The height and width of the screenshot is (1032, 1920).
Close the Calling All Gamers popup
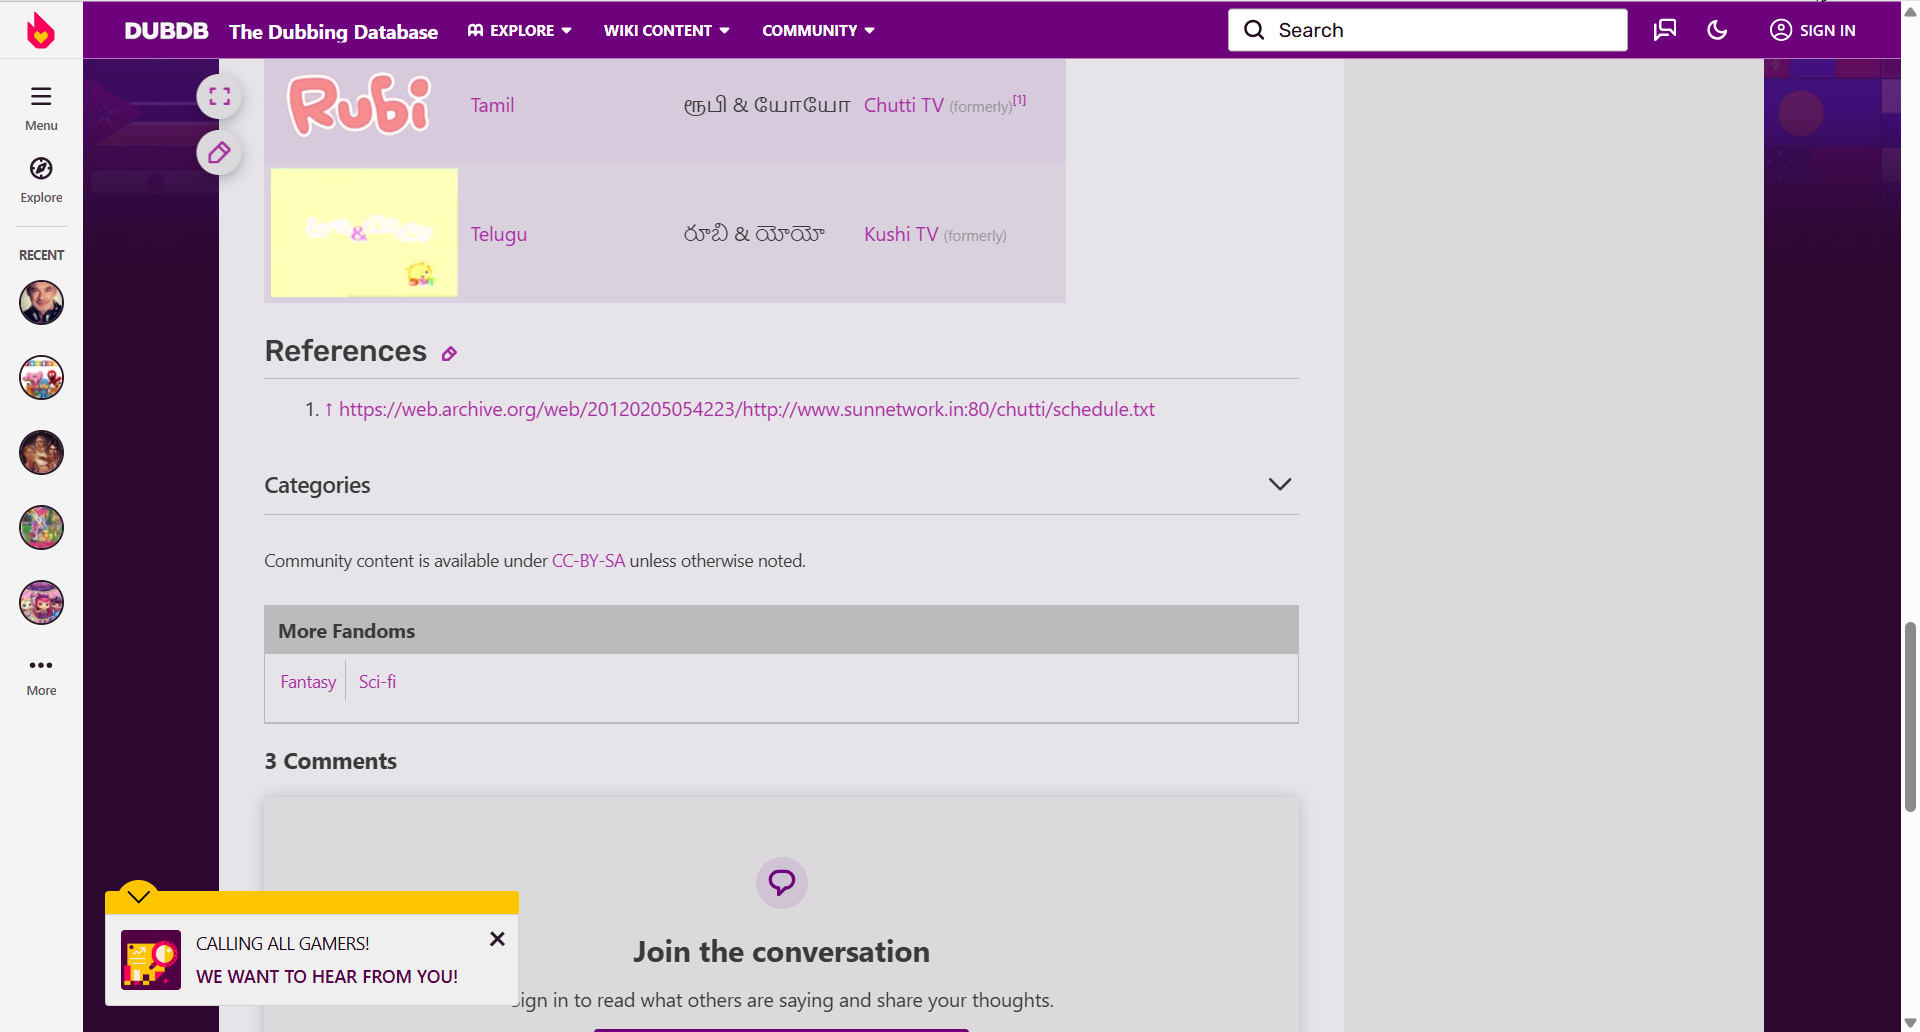[x=497, y=939]
